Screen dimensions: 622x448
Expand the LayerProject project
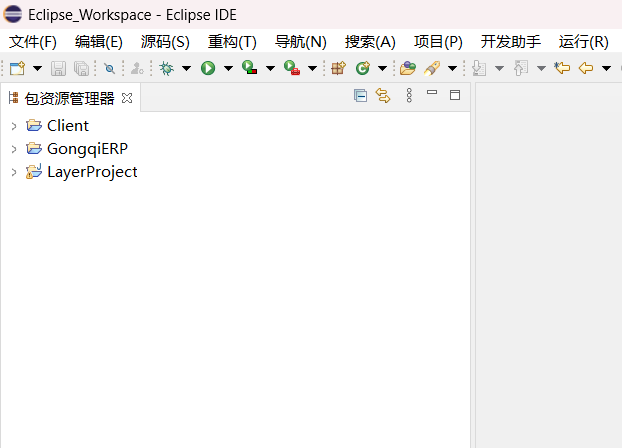(x=14, y=172)
